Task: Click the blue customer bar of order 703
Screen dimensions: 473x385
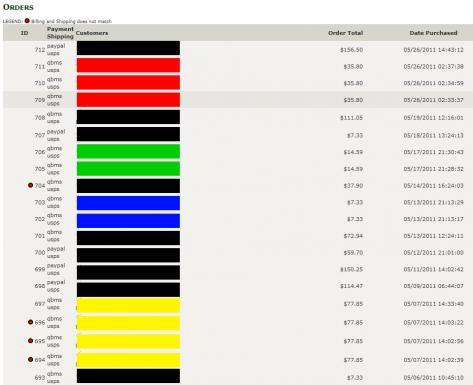Action: (x=128, y=203)
